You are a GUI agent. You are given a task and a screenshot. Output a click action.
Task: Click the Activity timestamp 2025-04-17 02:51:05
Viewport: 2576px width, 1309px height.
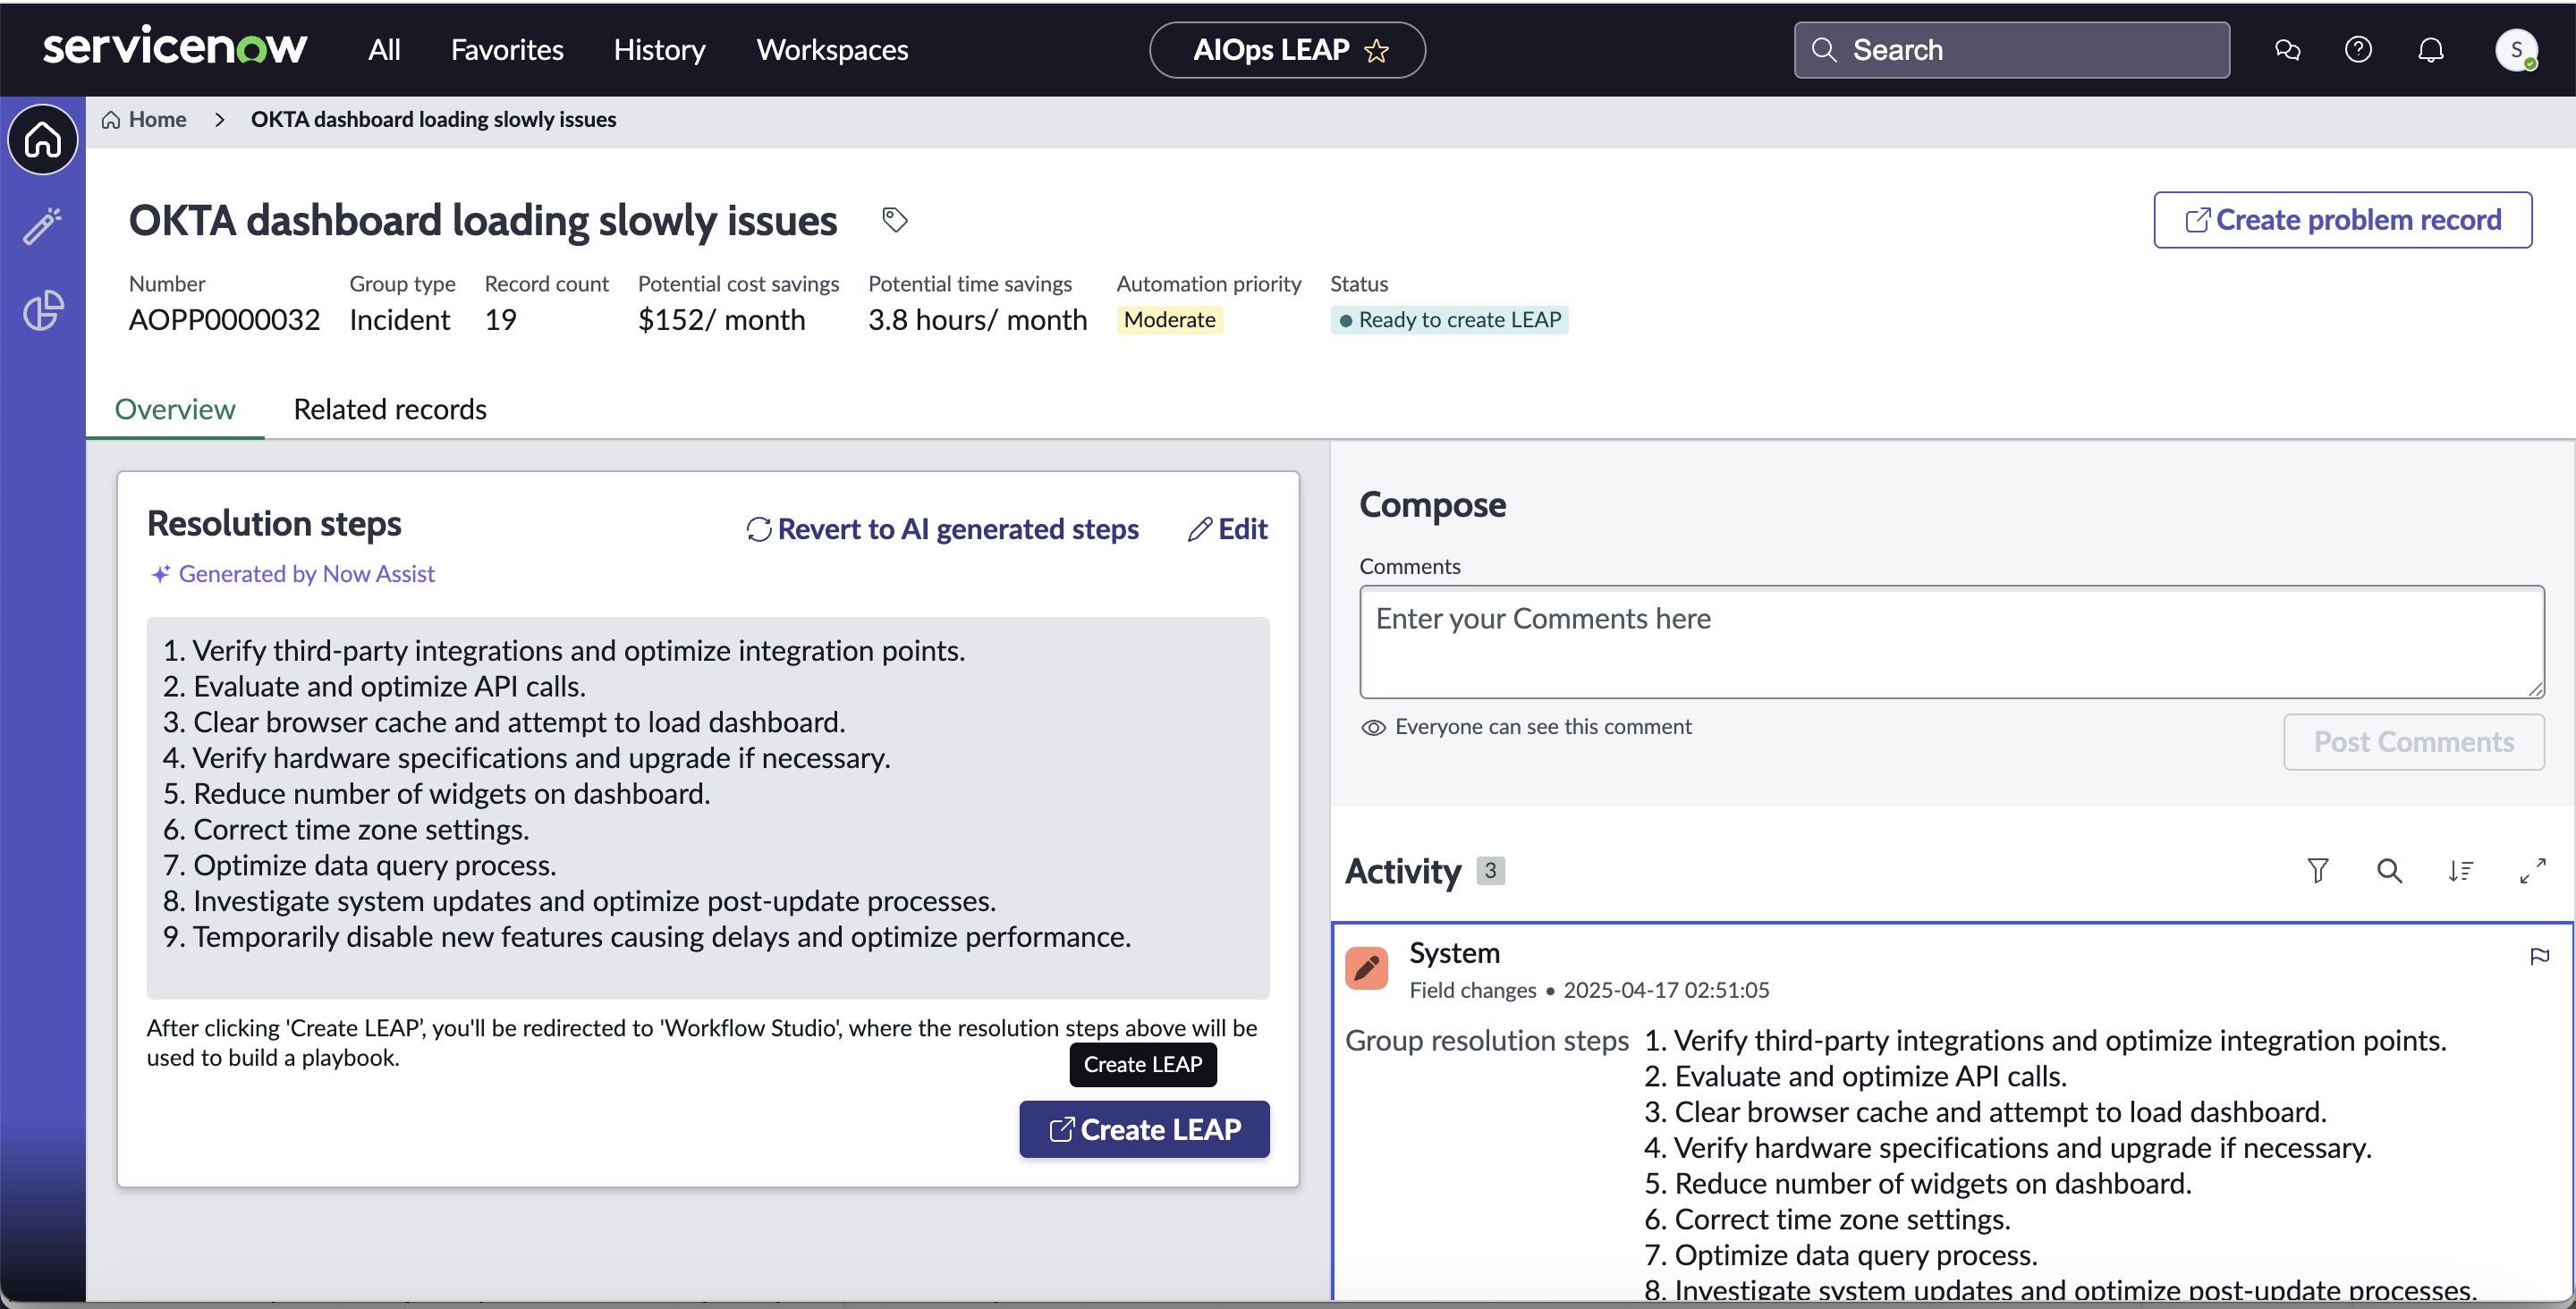point(1666,989)
